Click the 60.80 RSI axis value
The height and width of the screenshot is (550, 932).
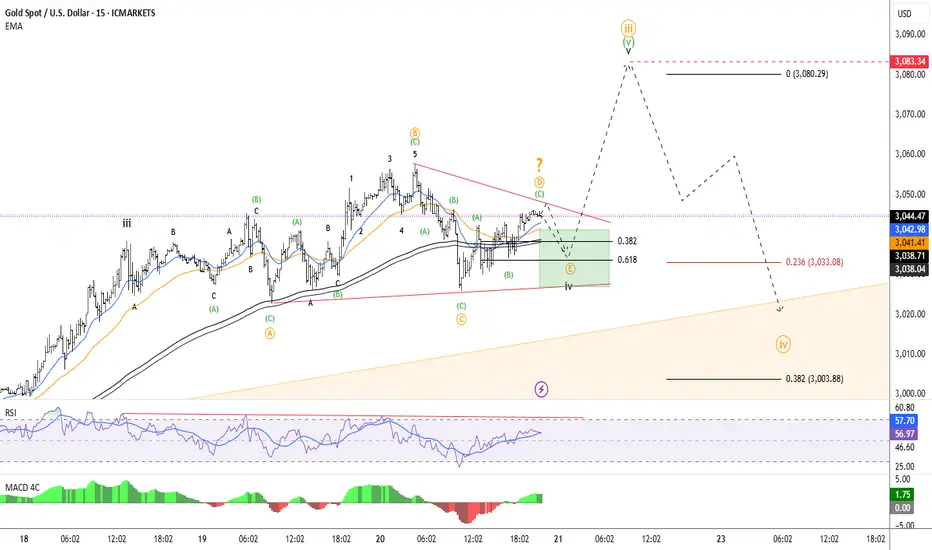(904, 407)
